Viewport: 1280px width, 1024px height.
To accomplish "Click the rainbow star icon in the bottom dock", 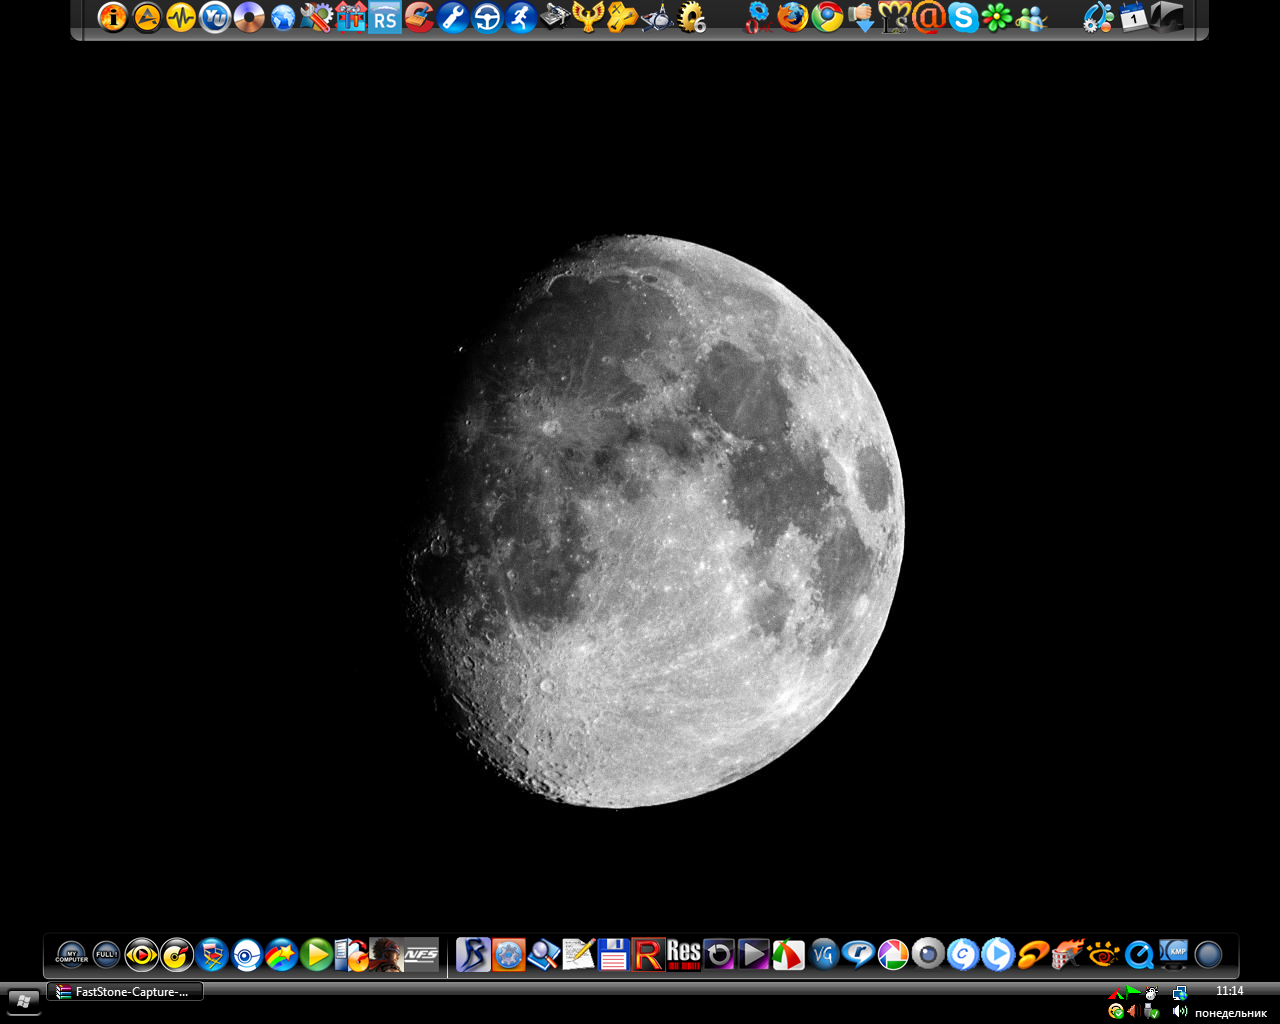I will tap(282, 955).
